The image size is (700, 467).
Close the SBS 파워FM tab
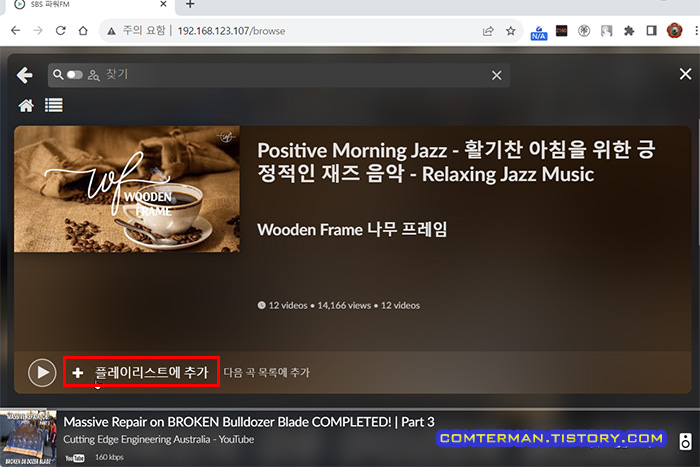(x=163, y=4)
